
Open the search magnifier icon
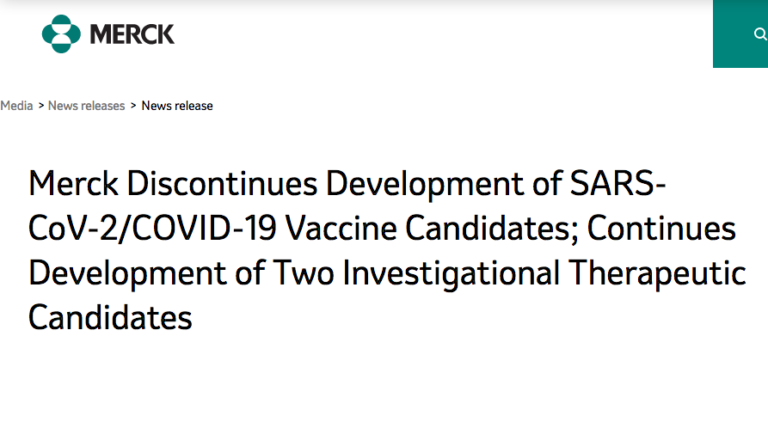760,34
